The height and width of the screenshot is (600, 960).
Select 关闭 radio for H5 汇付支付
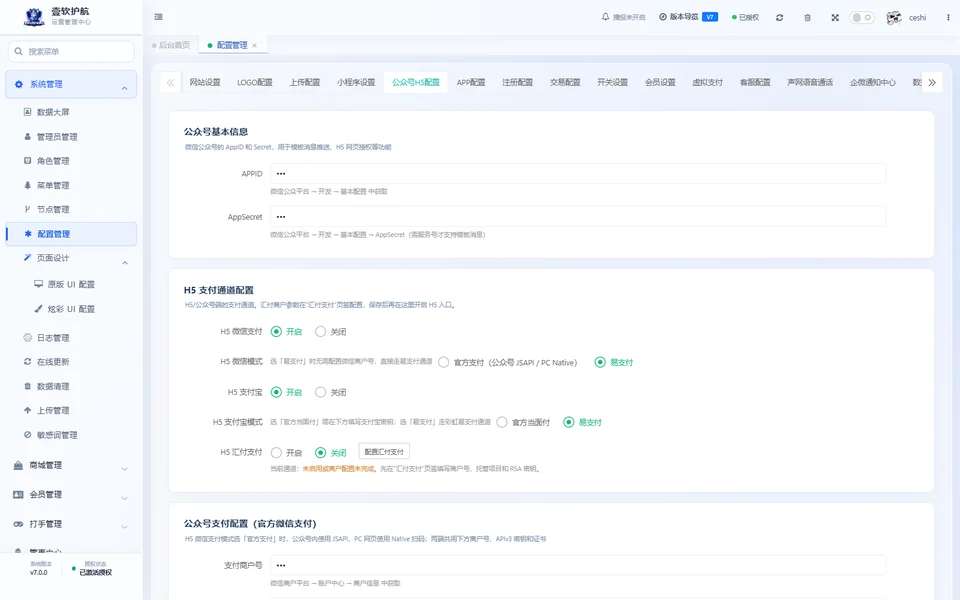point(320,452)
